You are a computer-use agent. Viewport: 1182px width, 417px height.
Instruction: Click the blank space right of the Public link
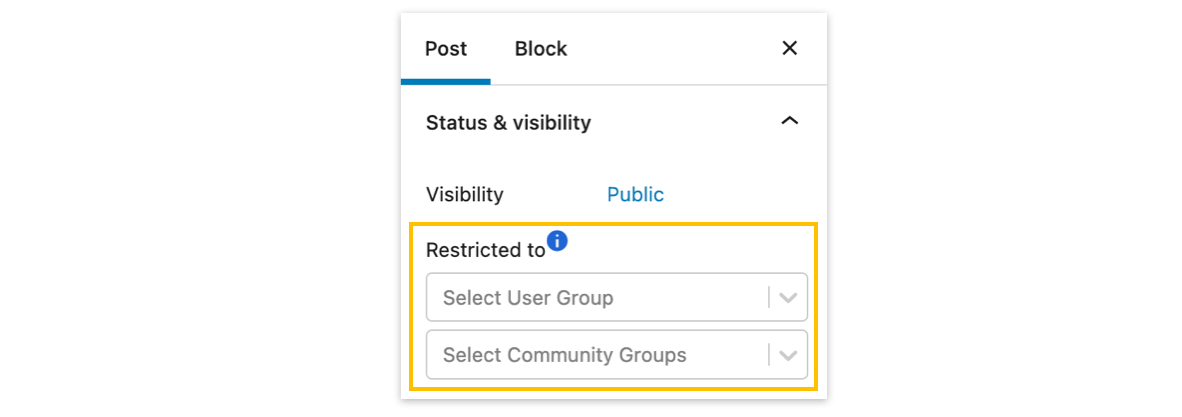tap(740, 194)
